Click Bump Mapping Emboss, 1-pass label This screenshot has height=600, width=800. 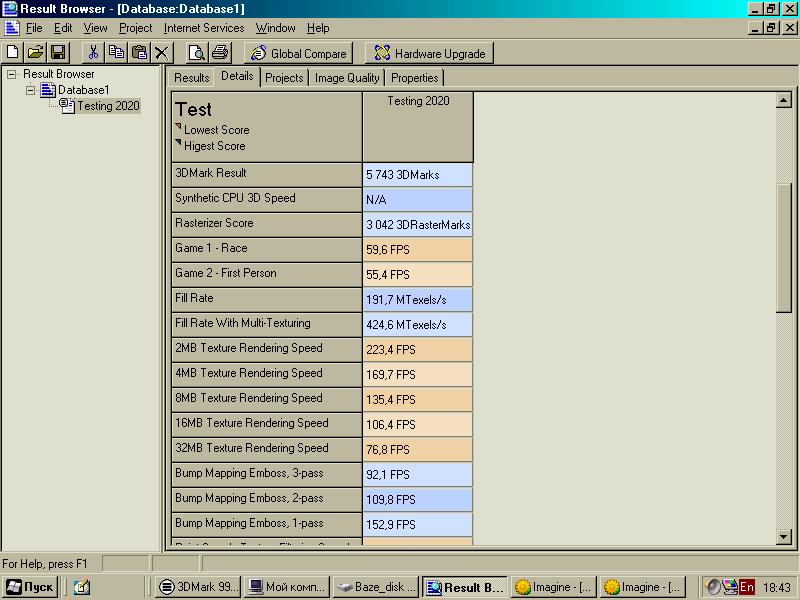coord(249,523)
